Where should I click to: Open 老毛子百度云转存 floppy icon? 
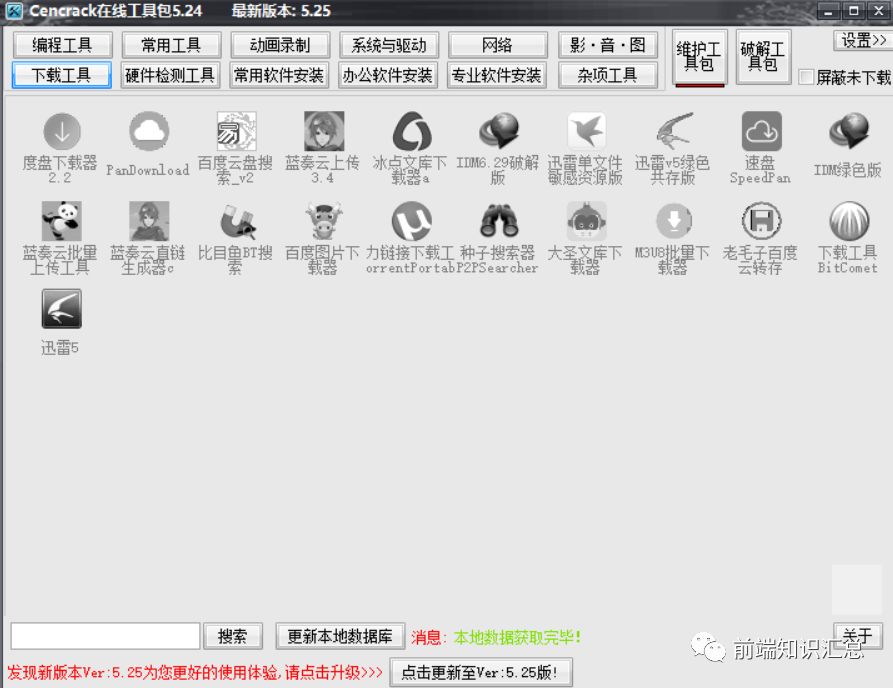click(x=761, y=221)
